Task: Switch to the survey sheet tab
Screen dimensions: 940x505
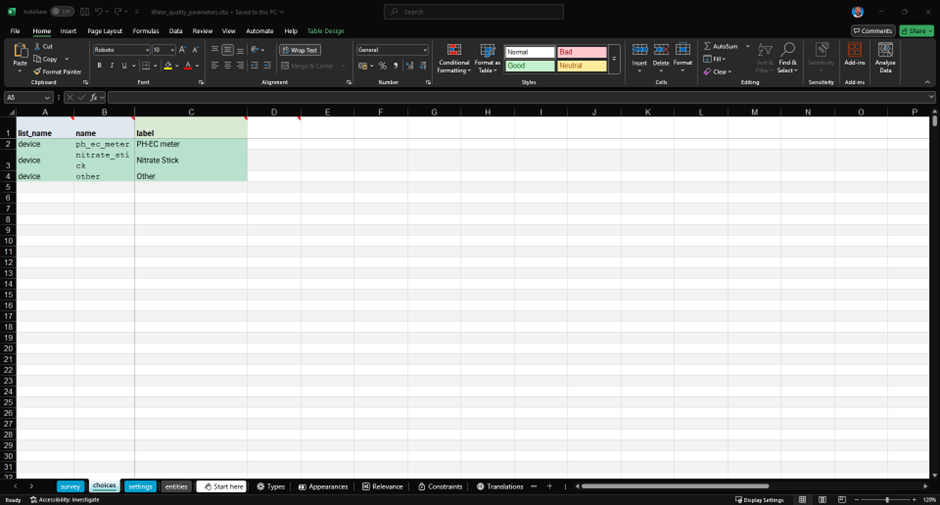Action: (x=70, y=486)
